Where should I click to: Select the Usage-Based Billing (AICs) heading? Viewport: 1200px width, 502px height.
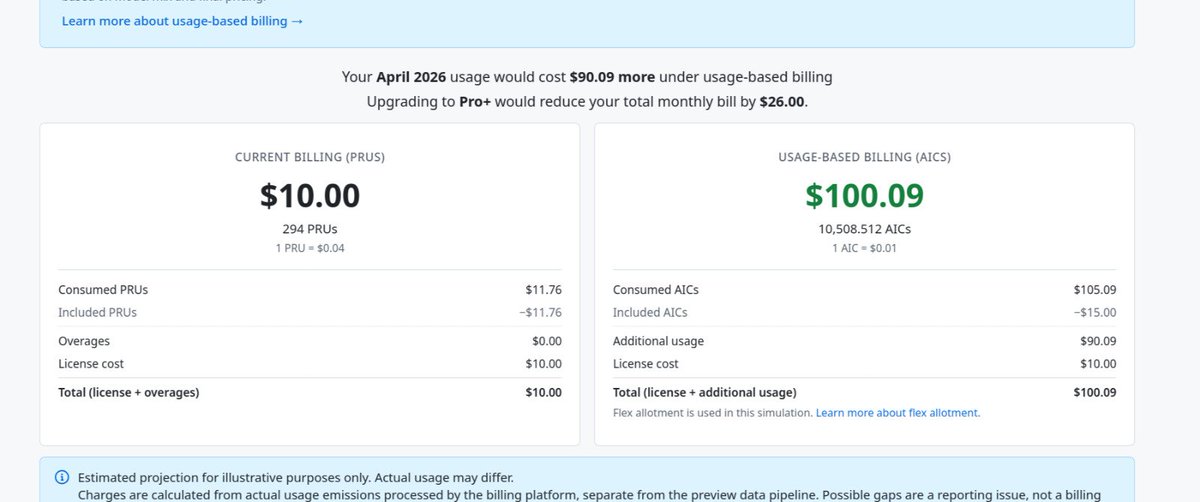[x=864, y=157]
